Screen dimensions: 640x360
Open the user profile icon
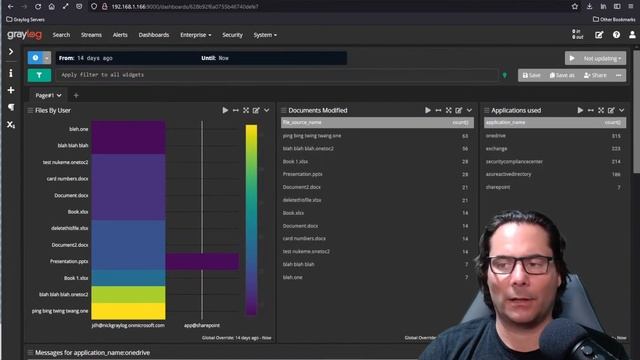pos(632,35)
